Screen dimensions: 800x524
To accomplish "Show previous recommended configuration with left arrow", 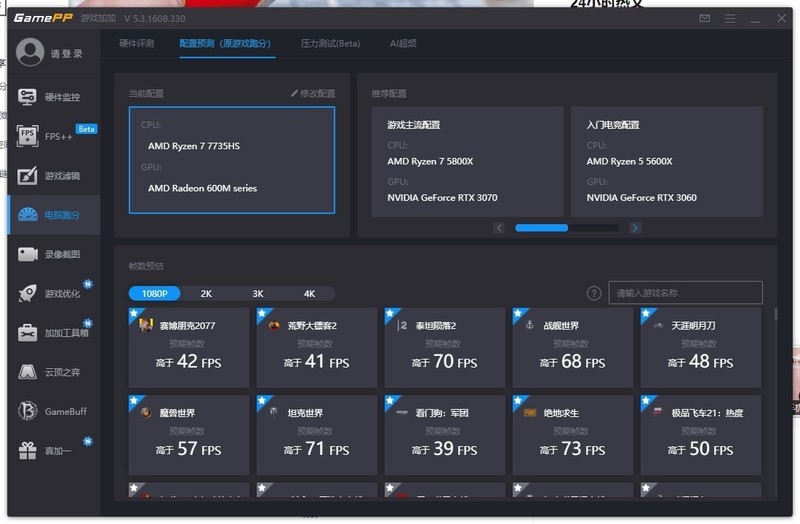I will coord(499,228).
